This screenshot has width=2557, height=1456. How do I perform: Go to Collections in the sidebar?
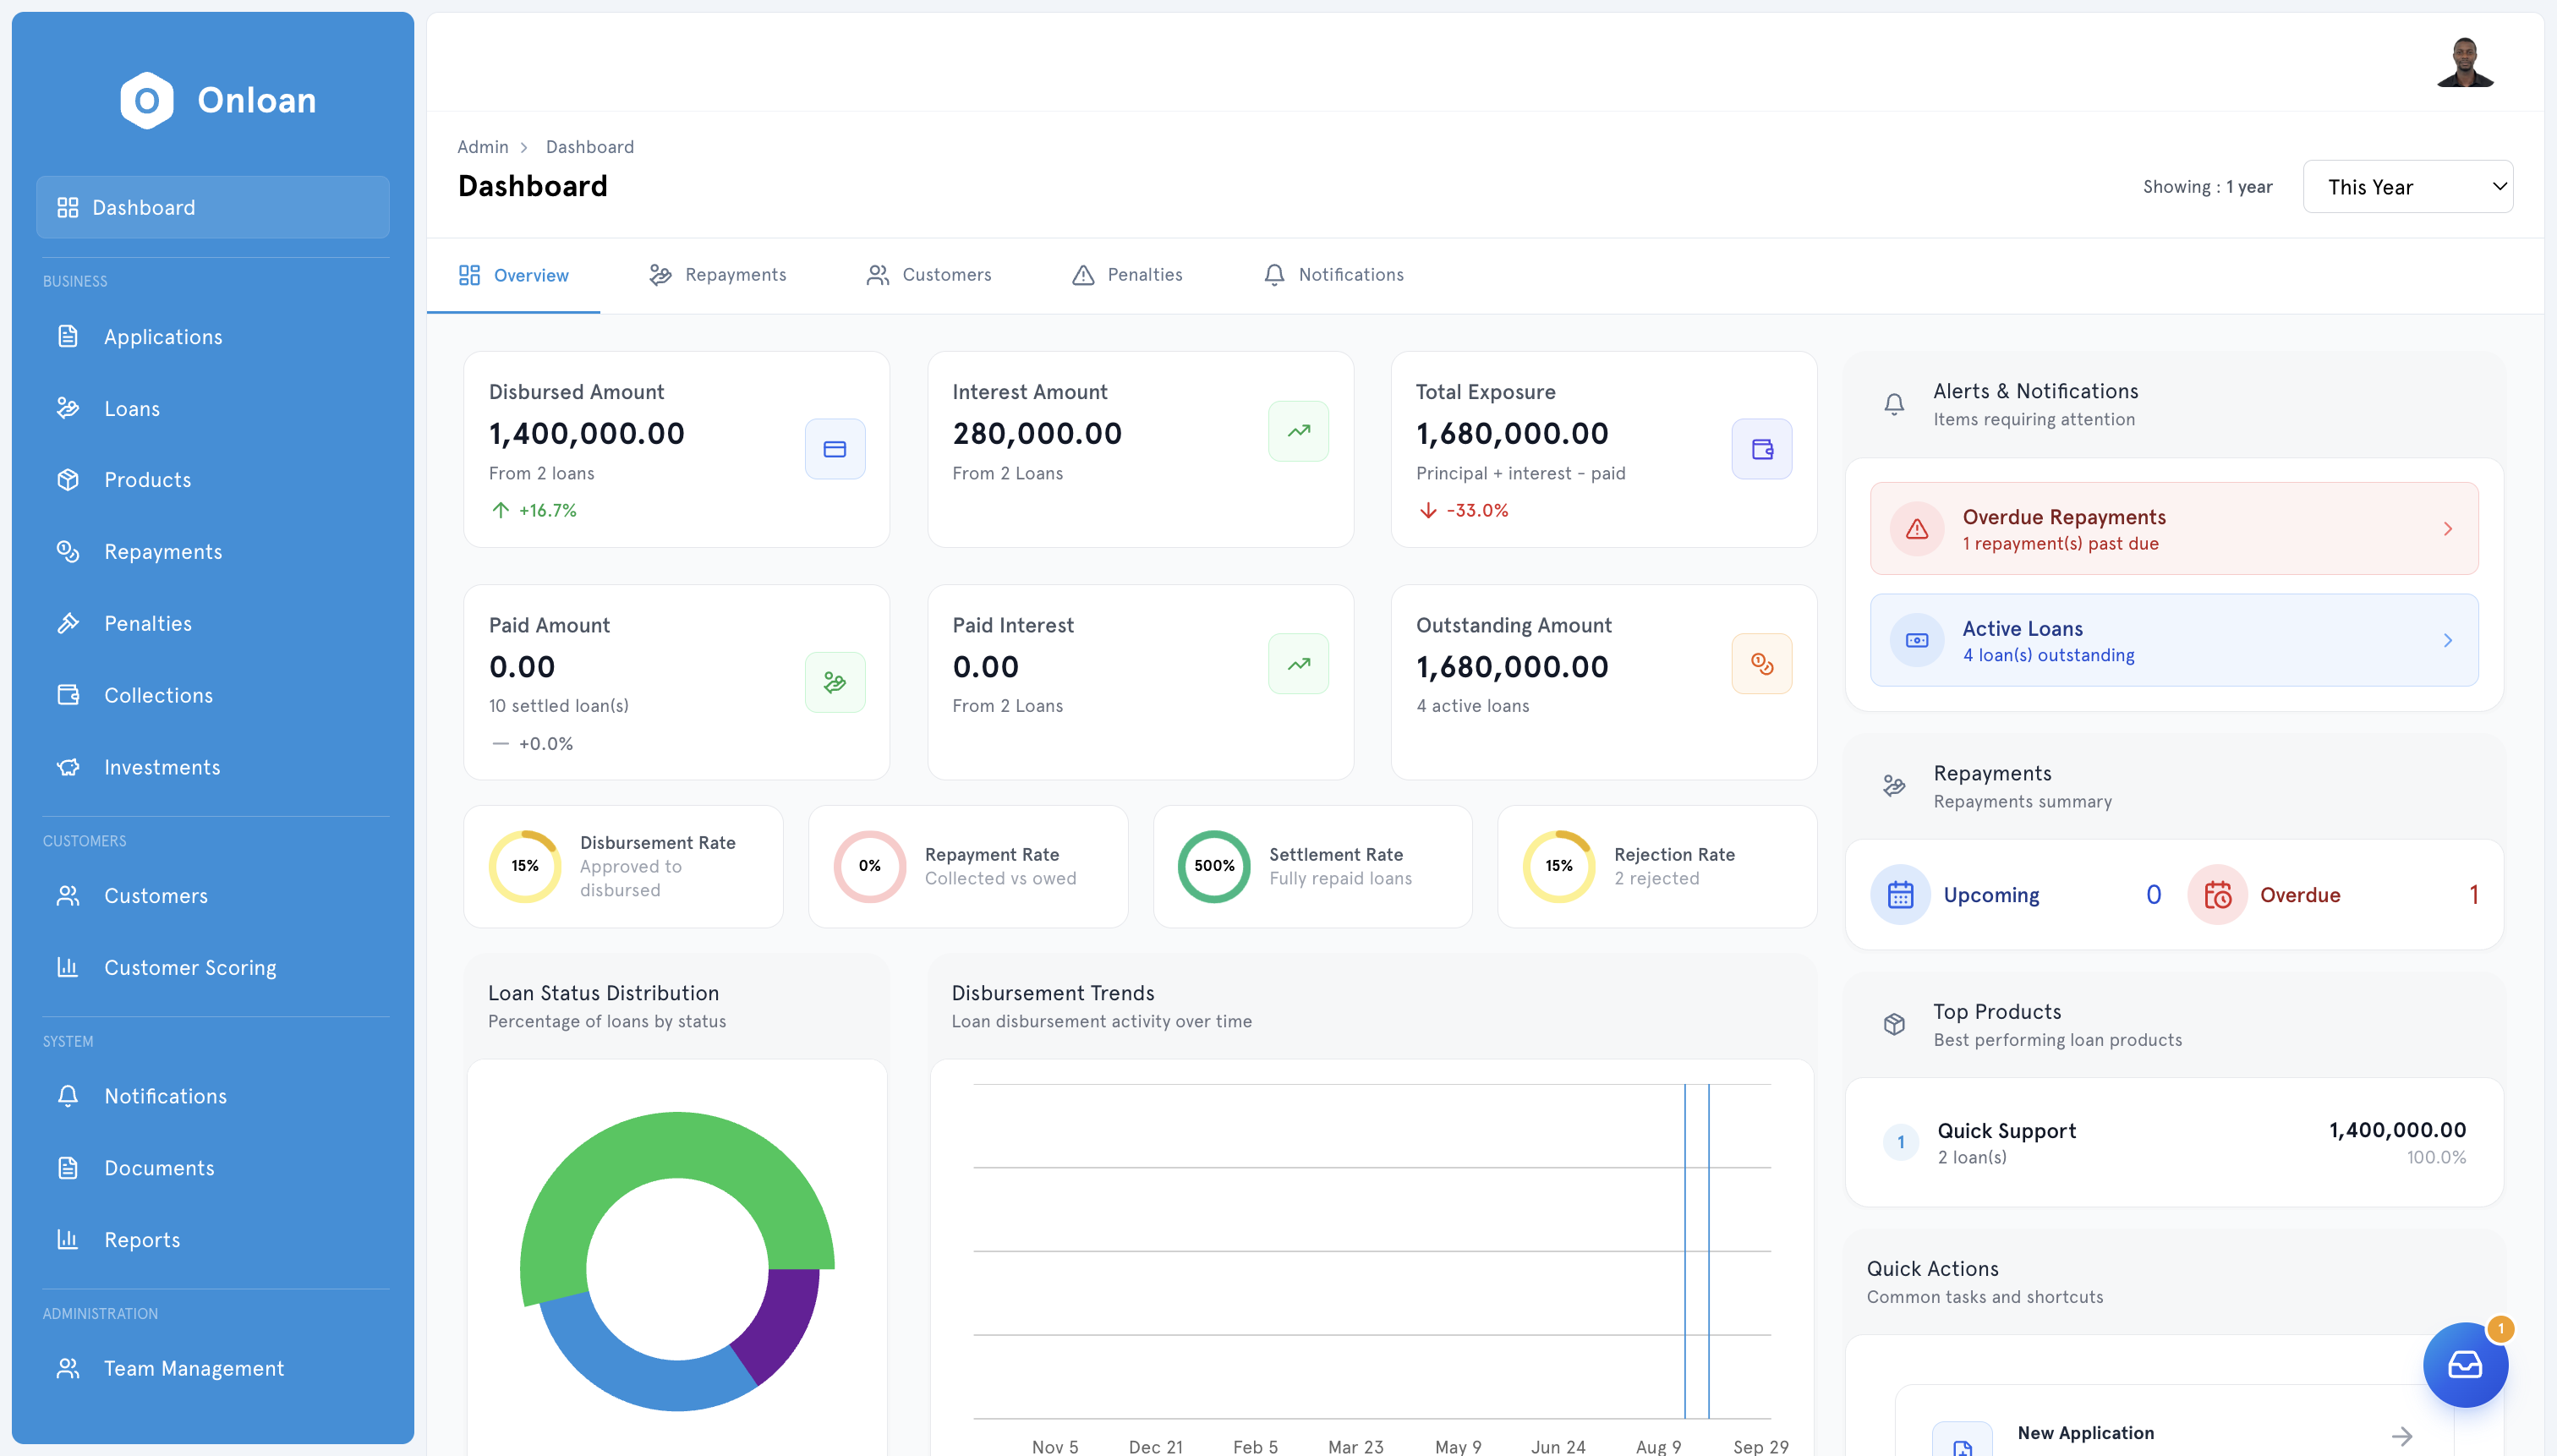pos(213,695)
